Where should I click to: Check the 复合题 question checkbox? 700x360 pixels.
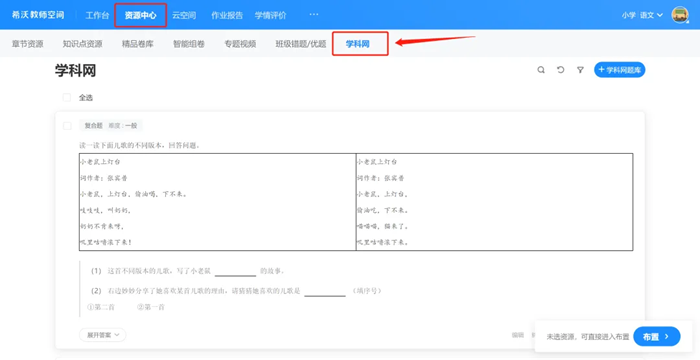pos(67,126)
